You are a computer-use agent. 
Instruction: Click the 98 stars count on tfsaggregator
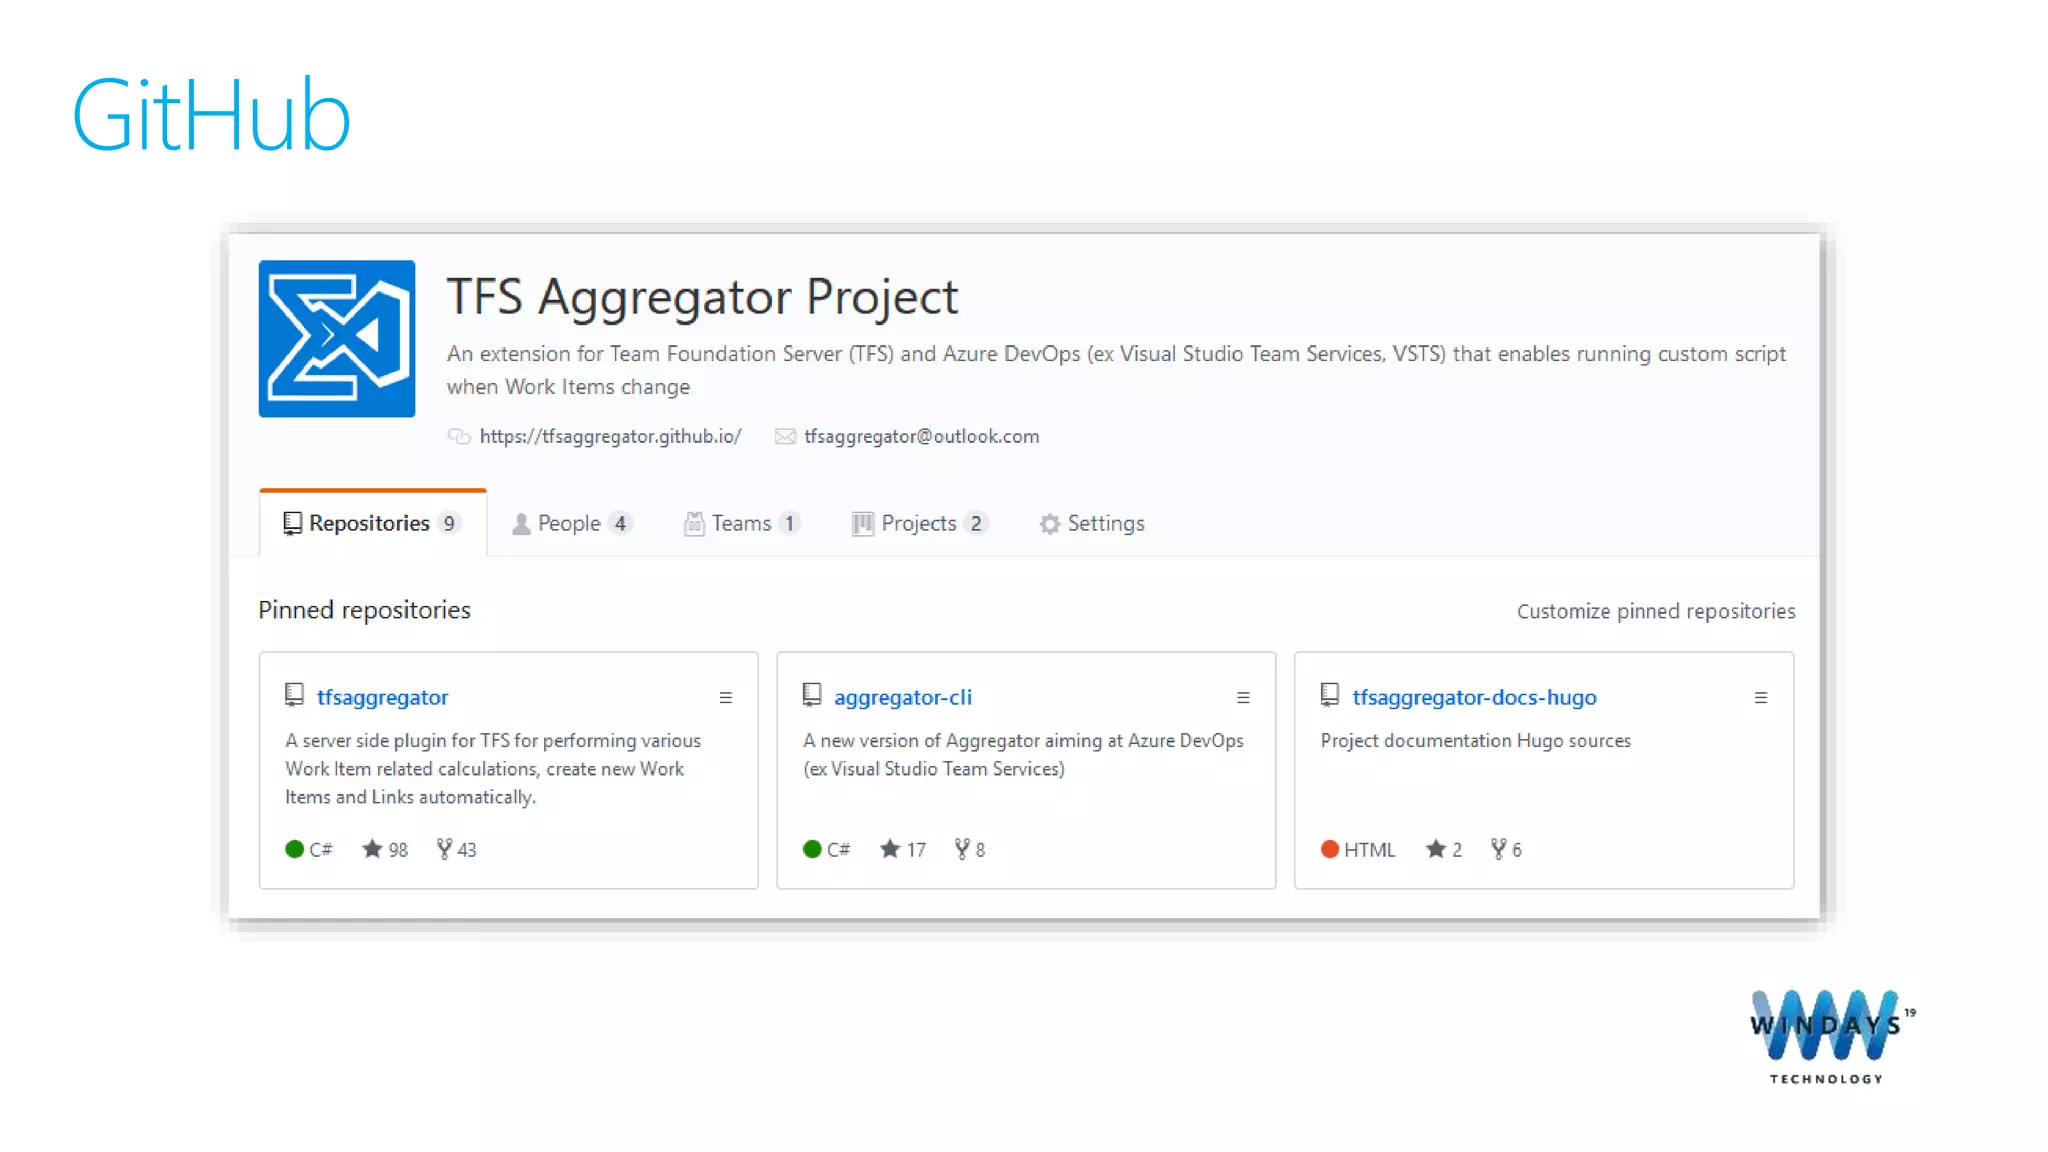(x=386, y=849)
